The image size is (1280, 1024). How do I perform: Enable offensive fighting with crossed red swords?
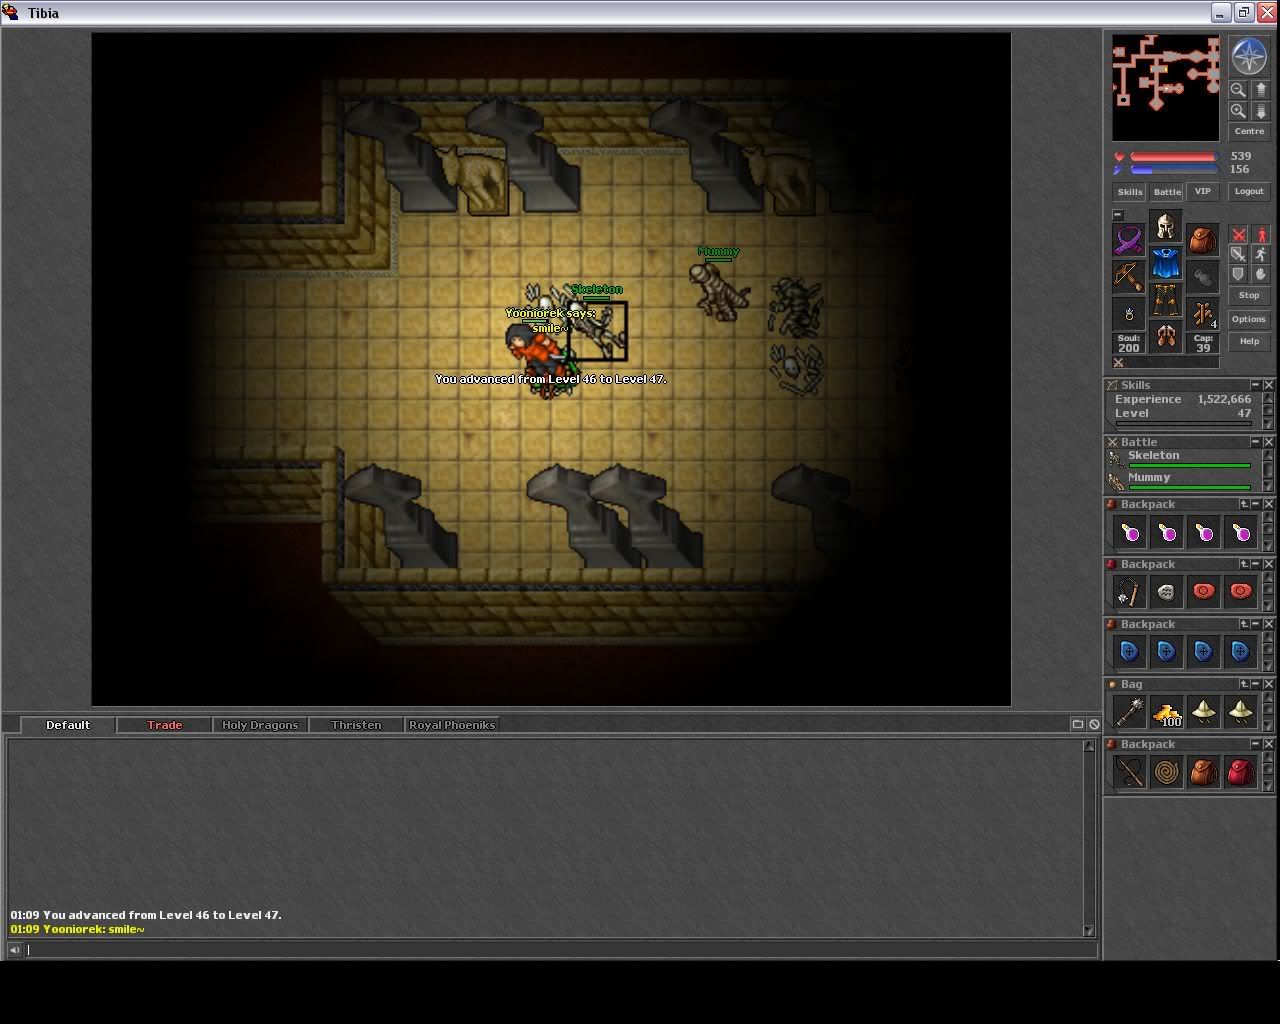(1239, 235)
